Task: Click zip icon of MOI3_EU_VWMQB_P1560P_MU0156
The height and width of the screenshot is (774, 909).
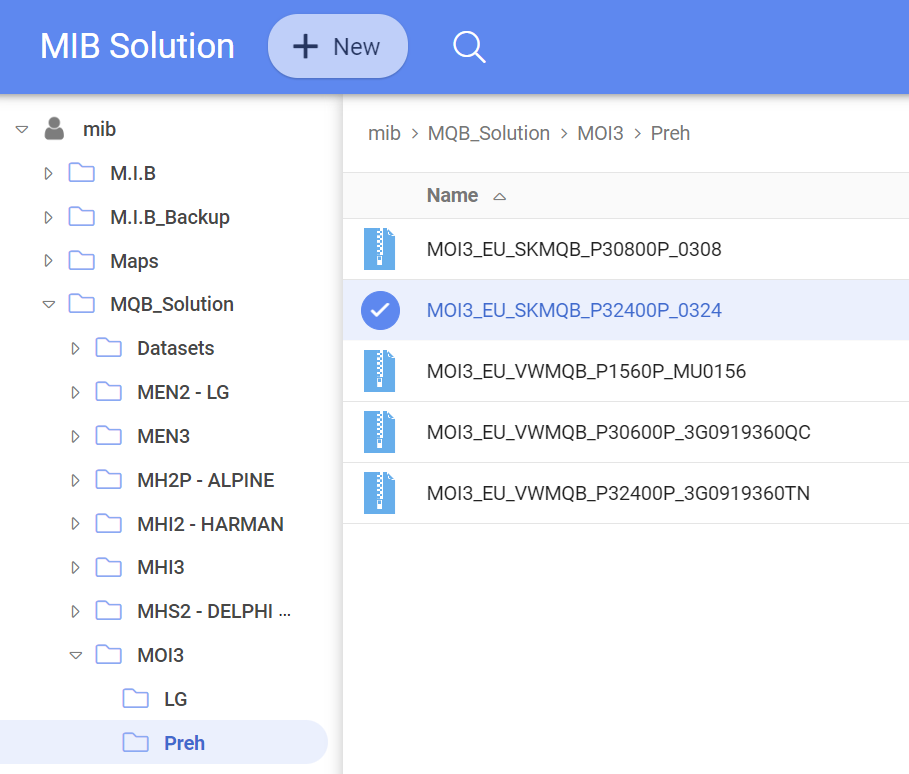Action: pos(380,371)
